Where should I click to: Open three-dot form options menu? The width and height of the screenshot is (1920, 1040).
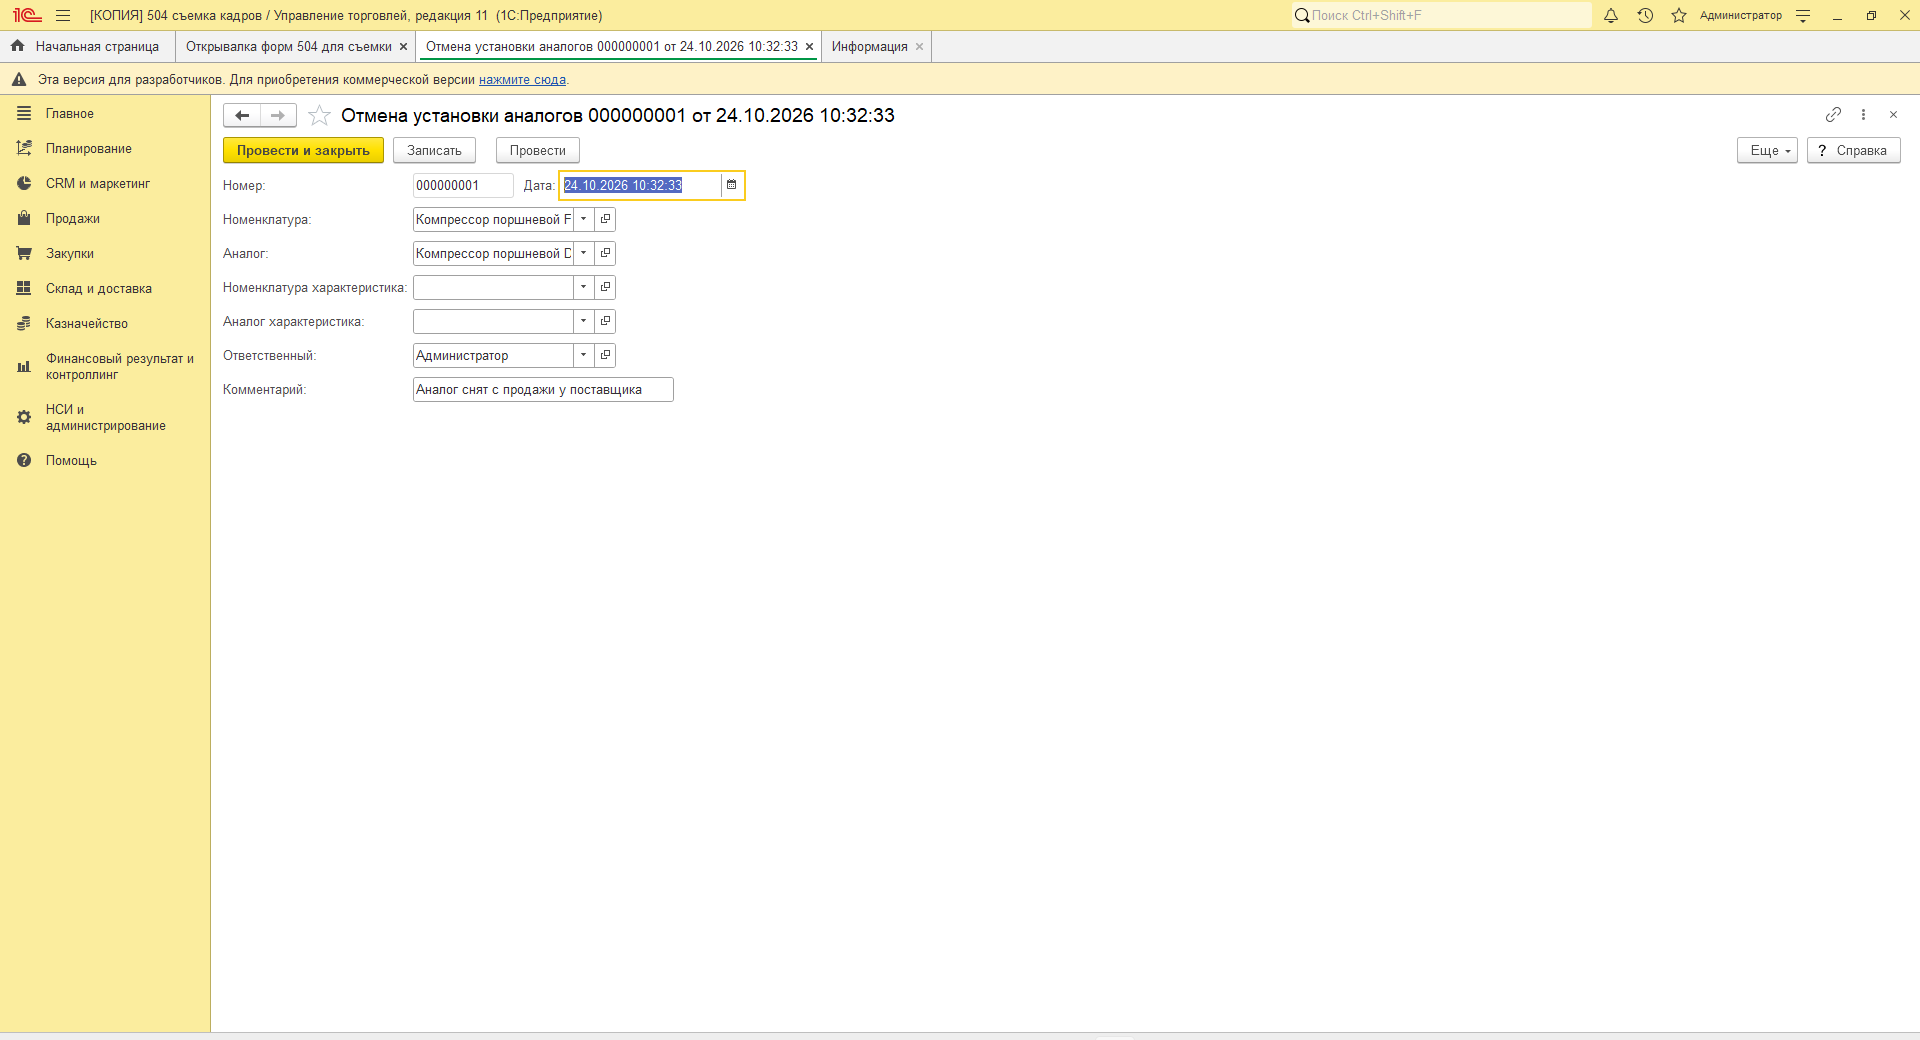click(1863, 115)
